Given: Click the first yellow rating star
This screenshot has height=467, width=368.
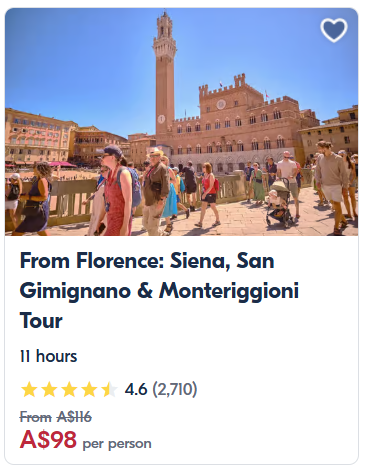Looking at the screenshot, I should pyautogui.click(x=29, y=389).
